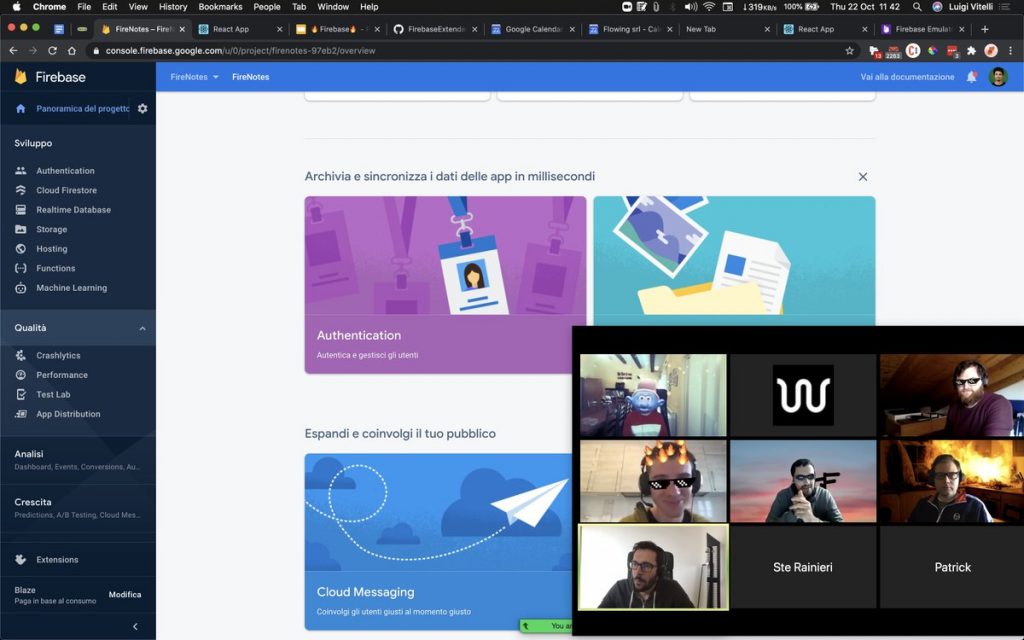Open the FireNotes project dropdown

(x=194, y=77)
